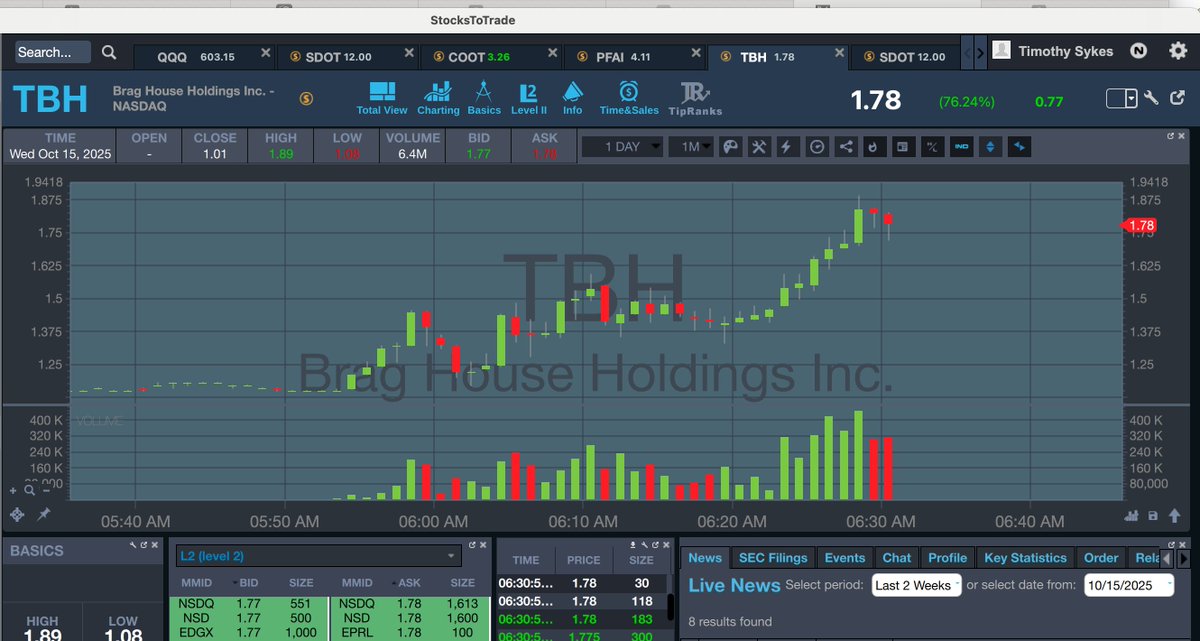1200x641 pixels.
Task: Open wrench settings beside TBH quote
Action: click(1151, 98)
